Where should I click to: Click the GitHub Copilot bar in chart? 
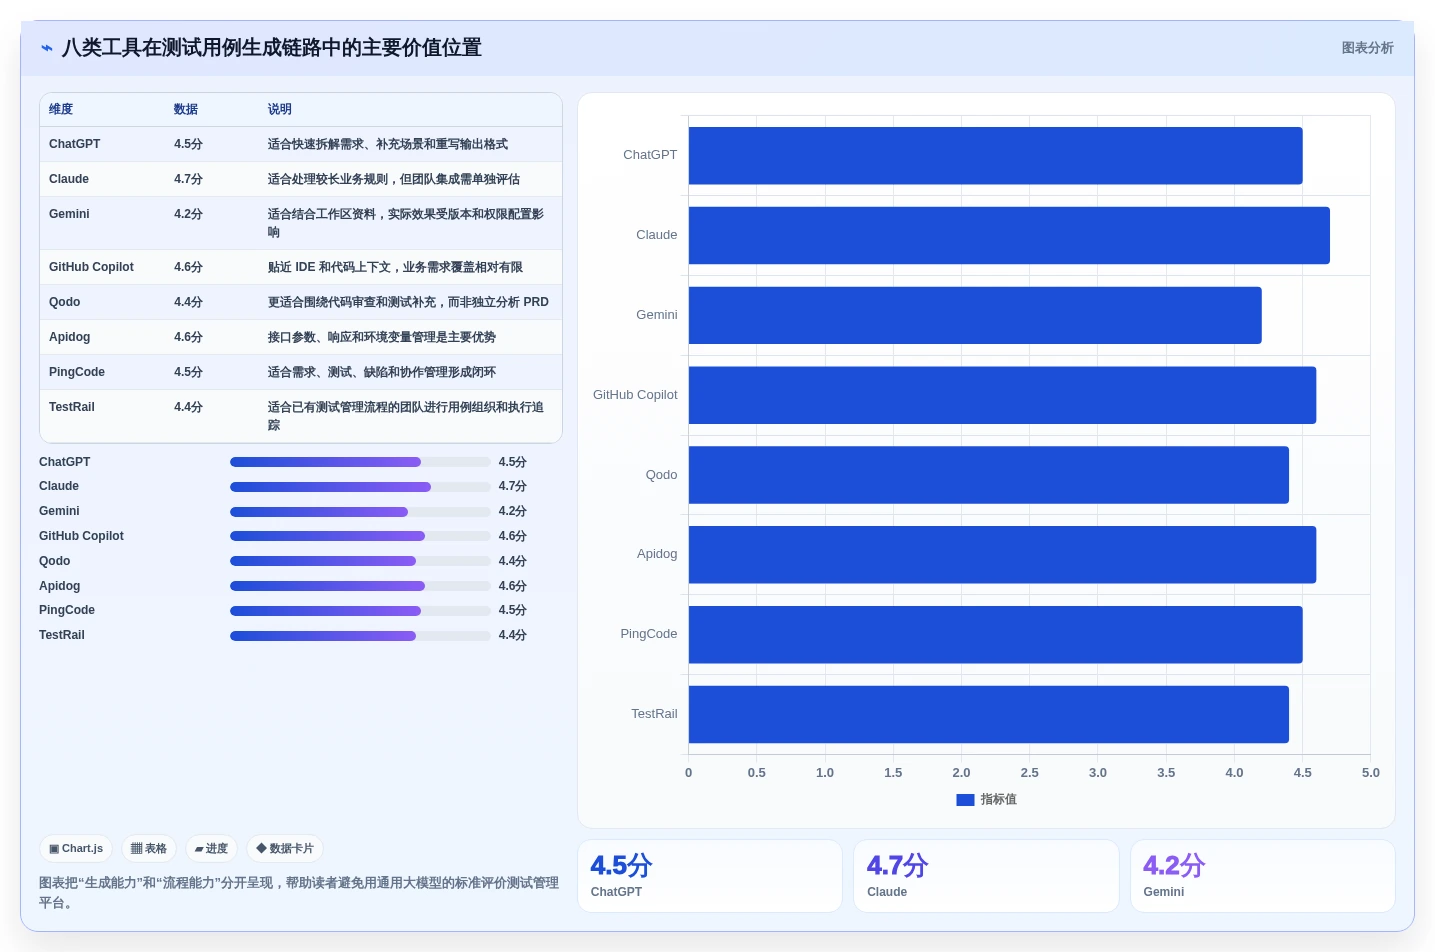1002,395
